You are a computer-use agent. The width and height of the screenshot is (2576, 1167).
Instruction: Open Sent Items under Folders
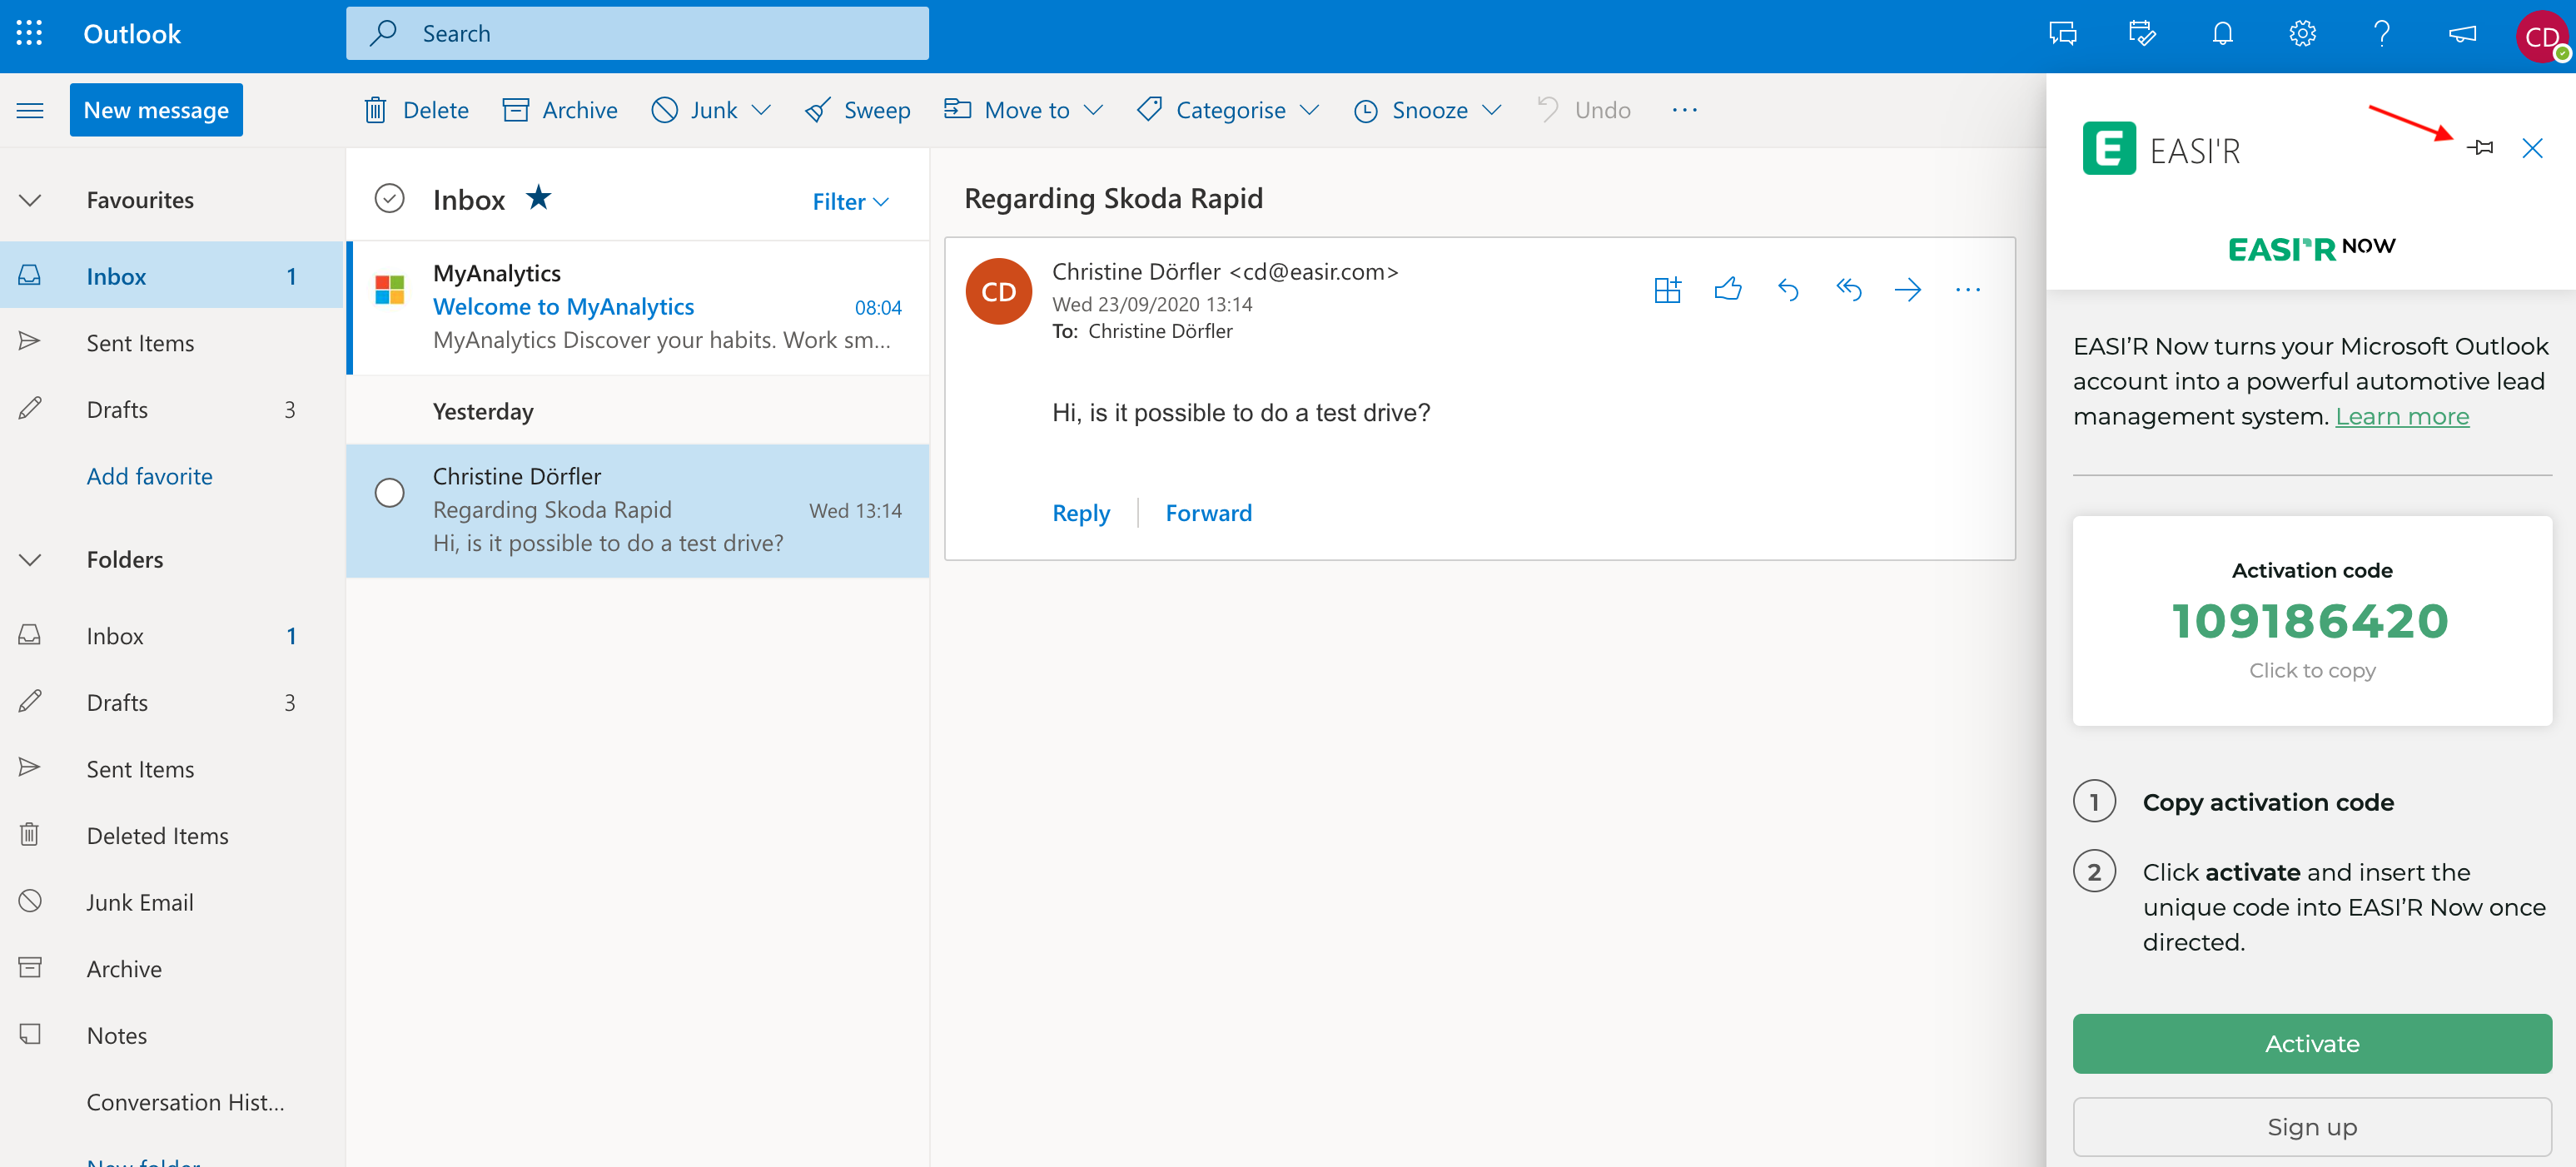pyautogui.click(x=172, y=769)
